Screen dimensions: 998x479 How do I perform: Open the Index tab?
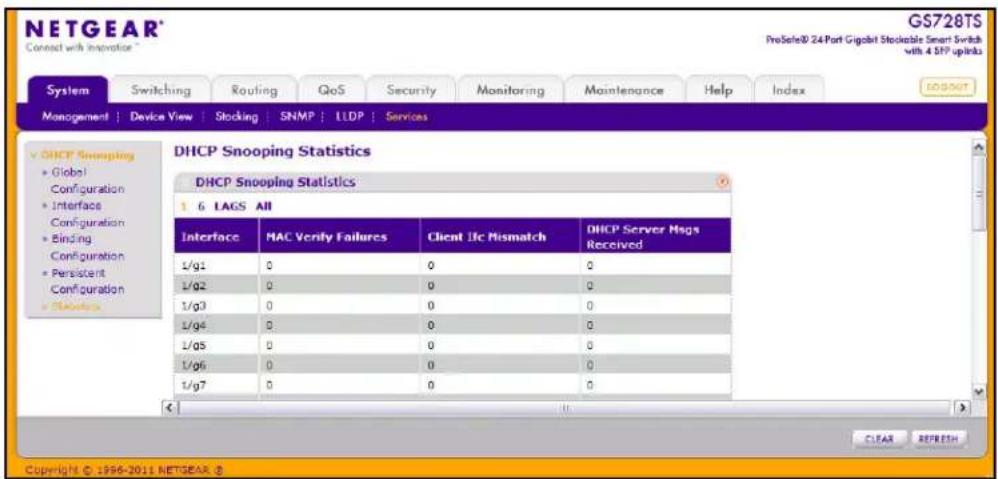tap(789, 90)
